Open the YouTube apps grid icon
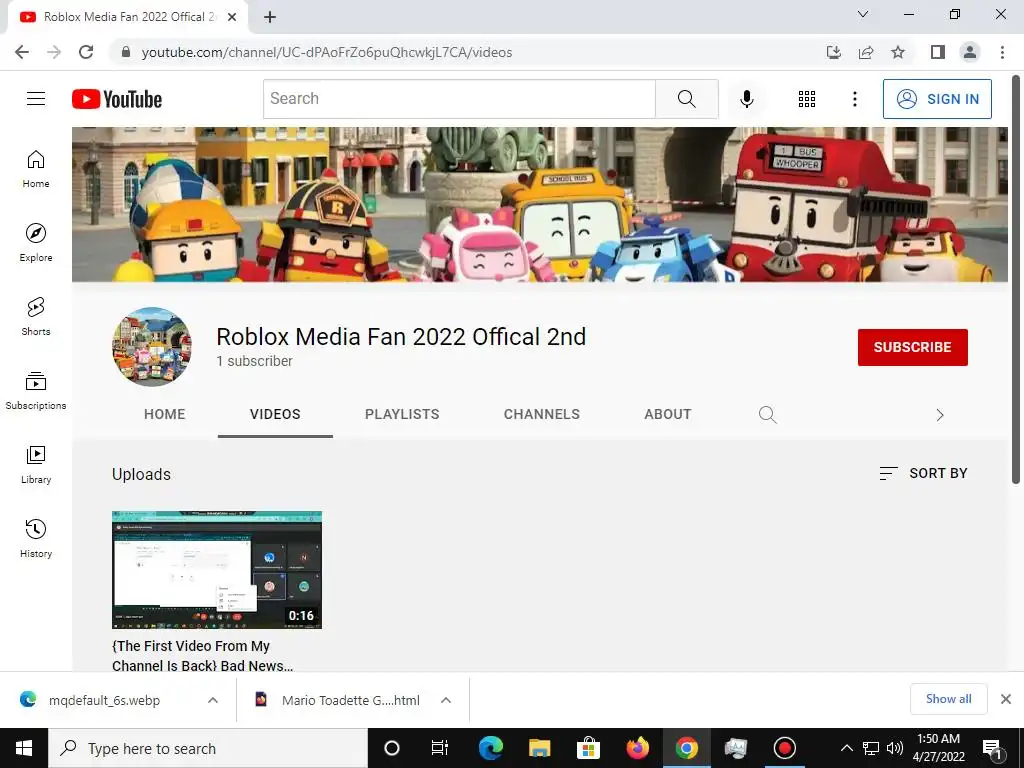 click(x=807, y=99)
